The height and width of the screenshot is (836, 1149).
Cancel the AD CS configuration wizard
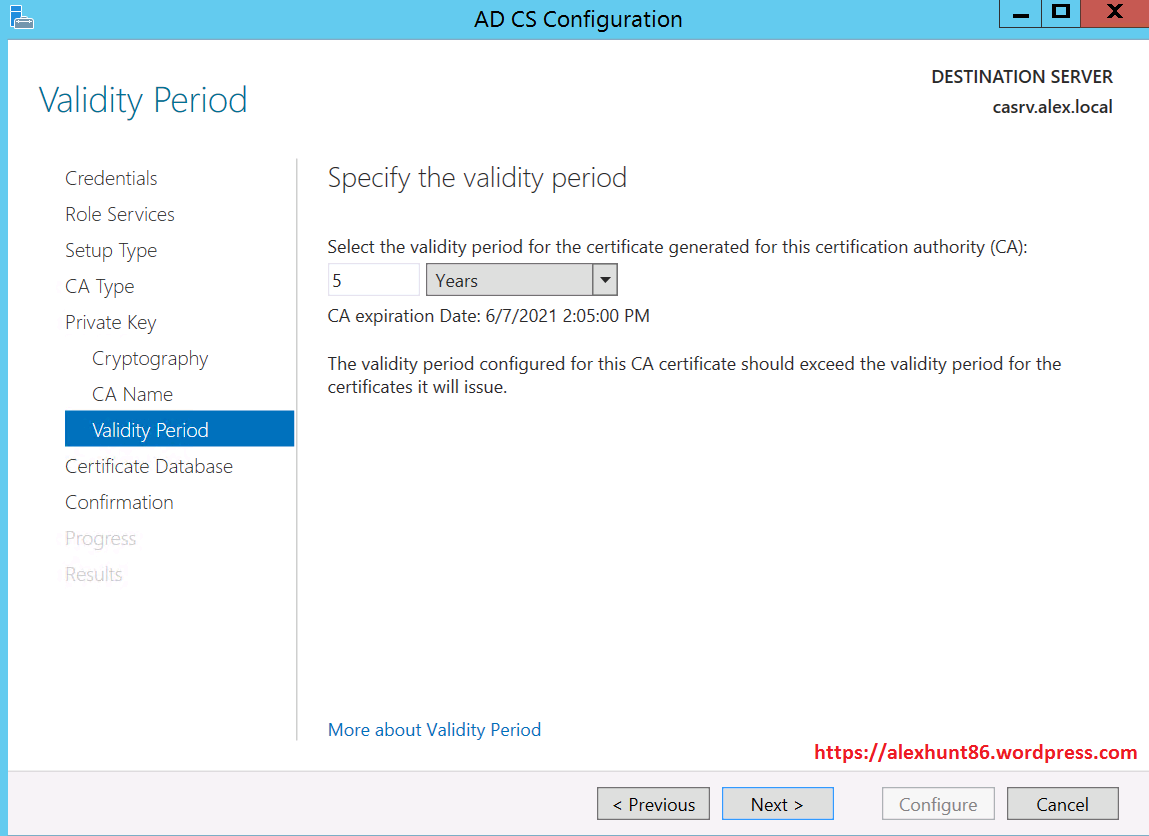point(1062,804)
